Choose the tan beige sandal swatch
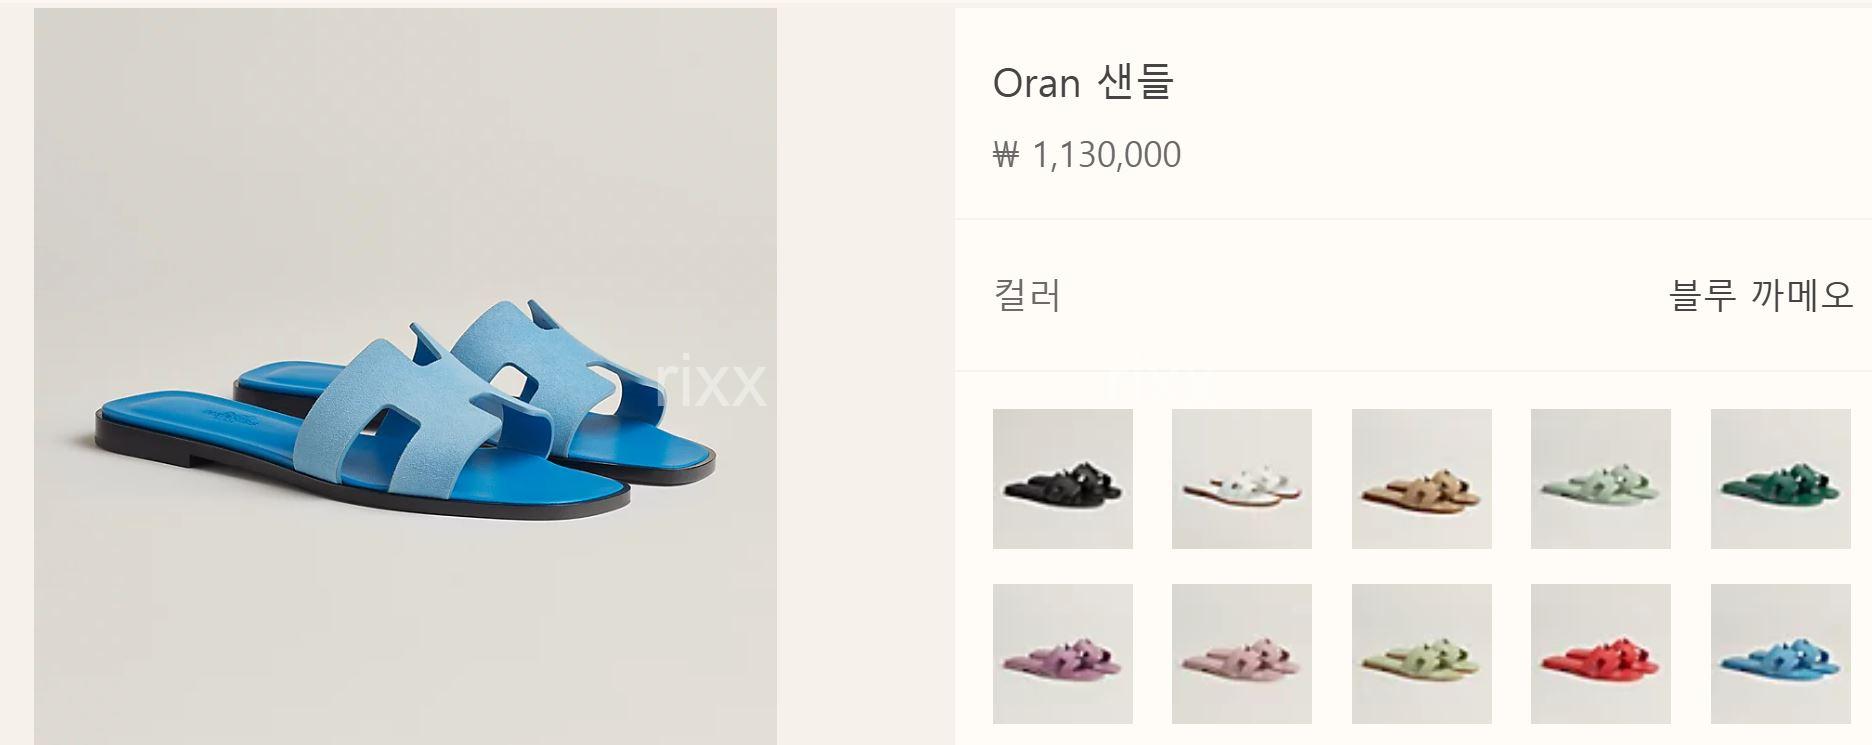 pyautogui.click(x=1421, y=479)
